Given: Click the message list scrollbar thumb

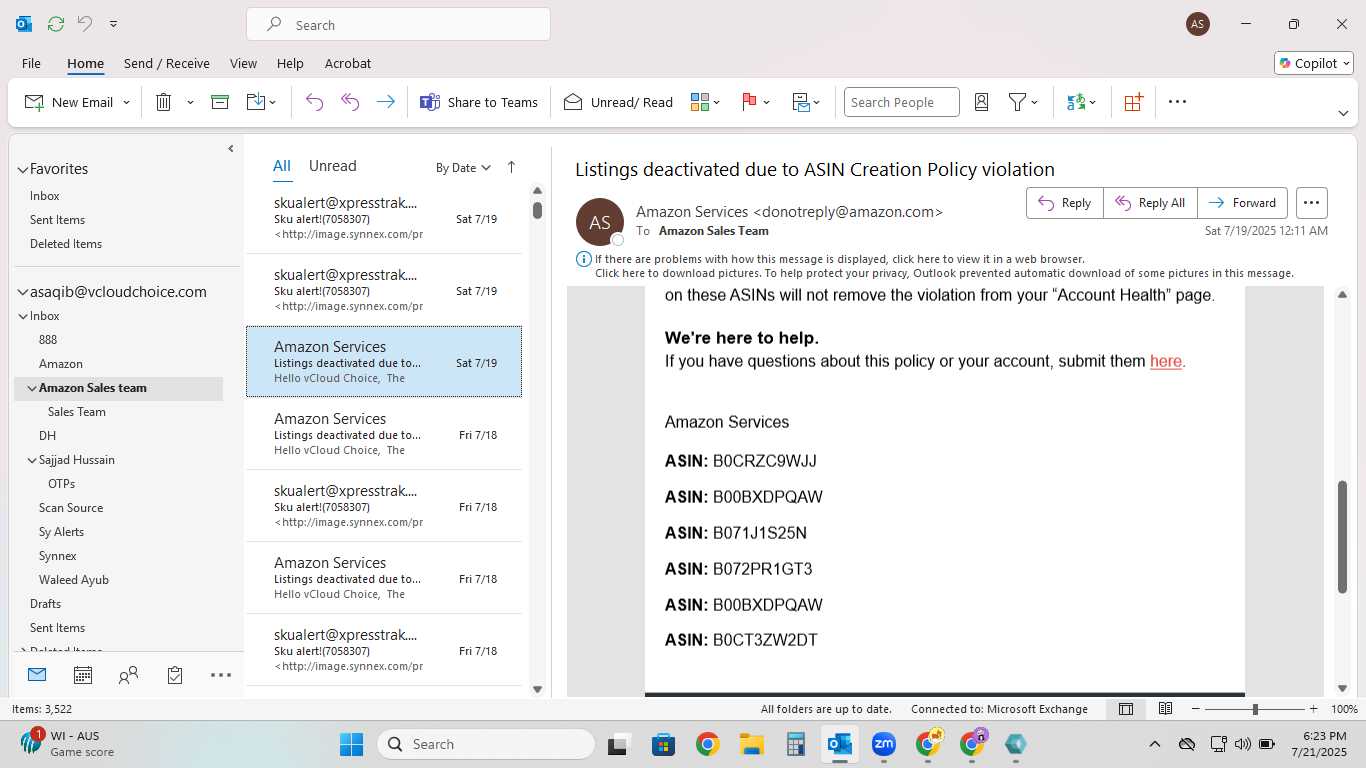Looking at the screenshot, I should coord(537,210).
